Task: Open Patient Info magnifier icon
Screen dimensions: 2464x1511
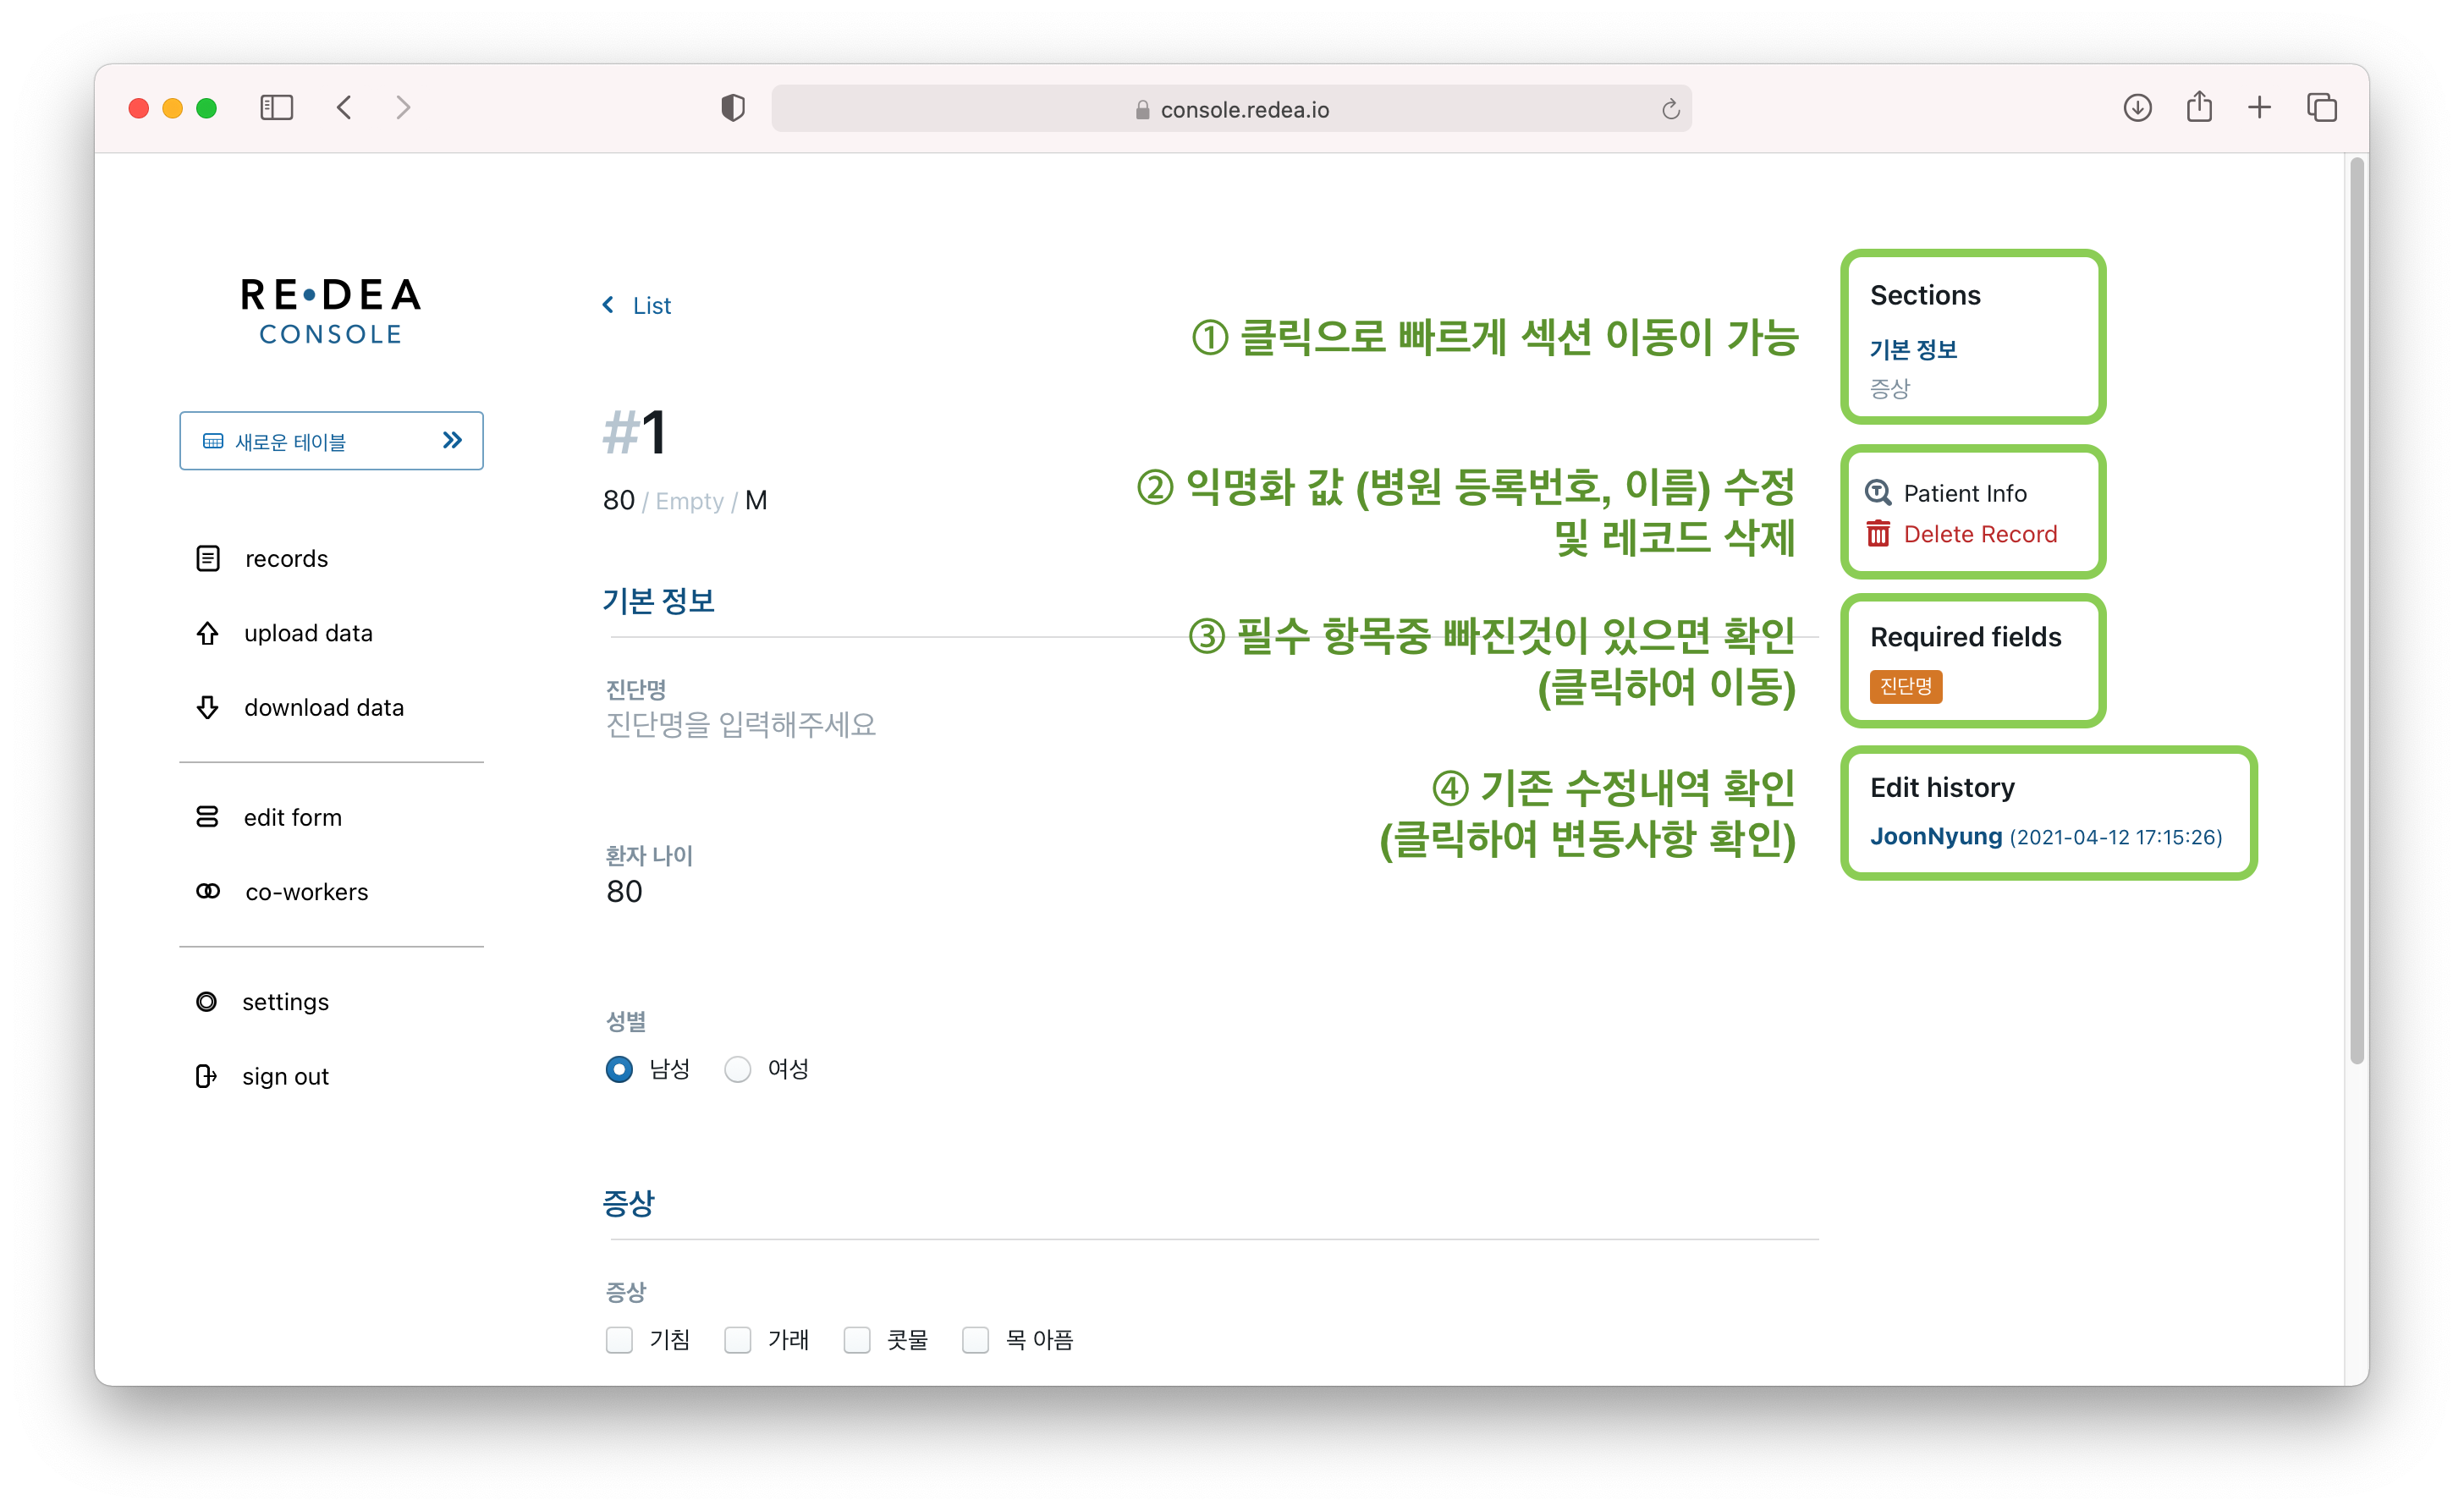Action: pyautogui.click(x=1878, y=493)
